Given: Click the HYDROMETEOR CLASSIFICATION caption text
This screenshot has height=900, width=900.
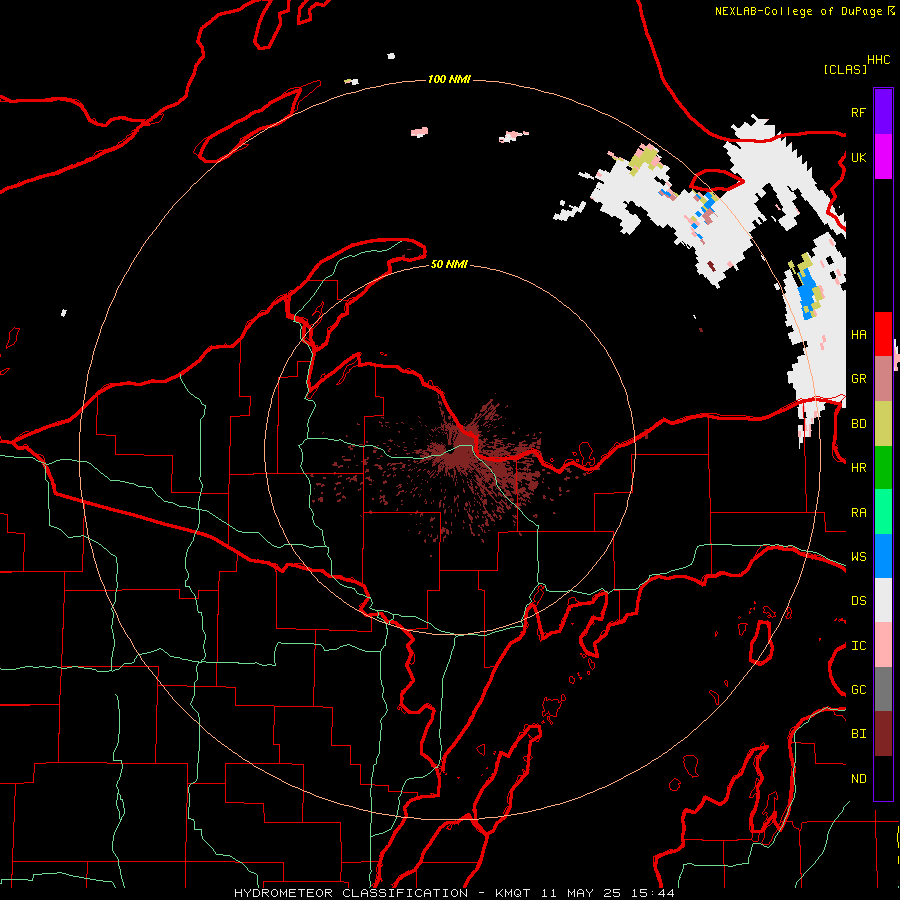Looking at the screenshot, I should [x=351, y=893].
